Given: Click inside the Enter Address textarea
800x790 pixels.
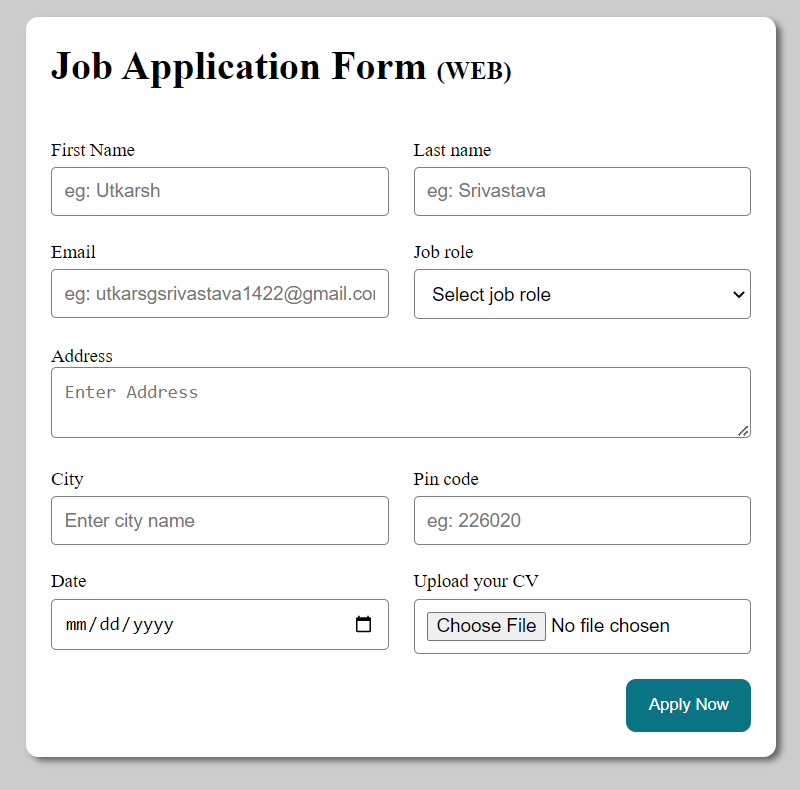Looking at the screenshot, I should [401, 402].
